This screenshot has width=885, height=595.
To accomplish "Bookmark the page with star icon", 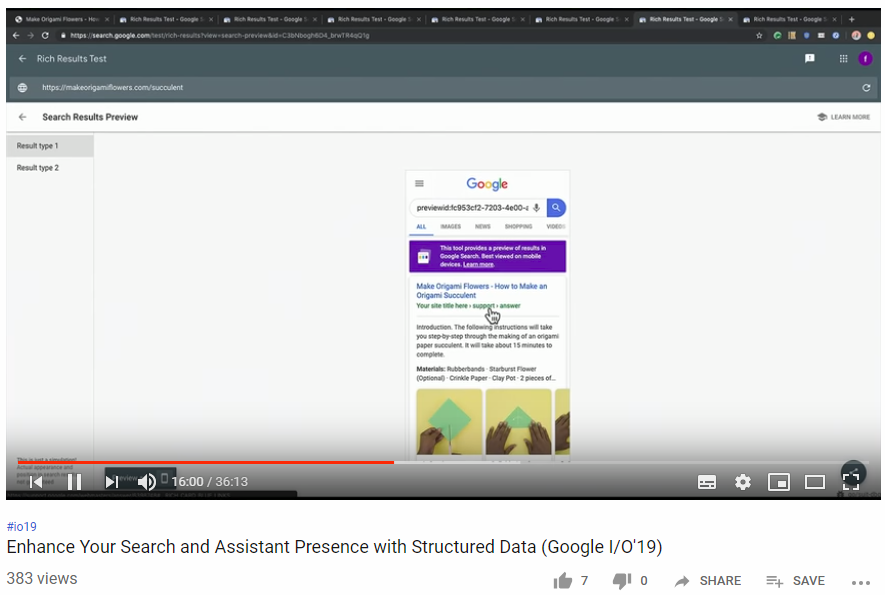I will pyautogui.click(x=759, y=35).
